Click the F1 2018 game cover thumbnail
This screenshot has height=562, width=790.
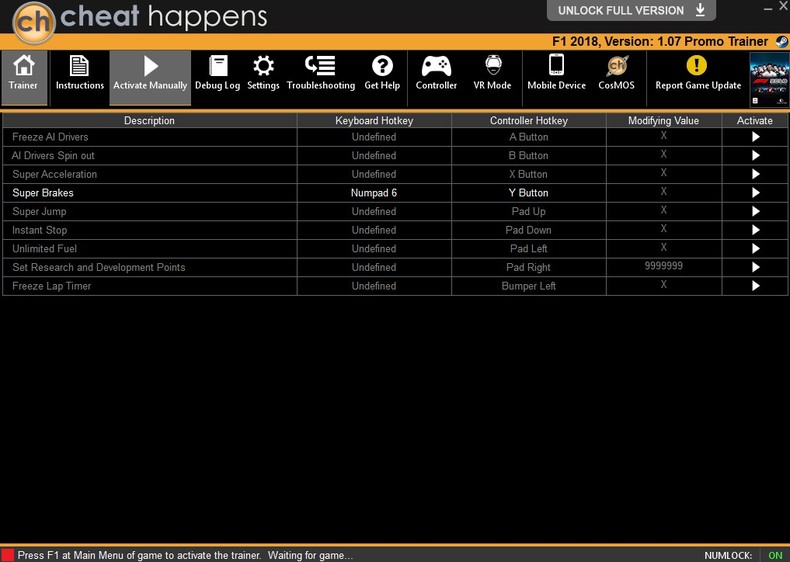tap(769, 80)
